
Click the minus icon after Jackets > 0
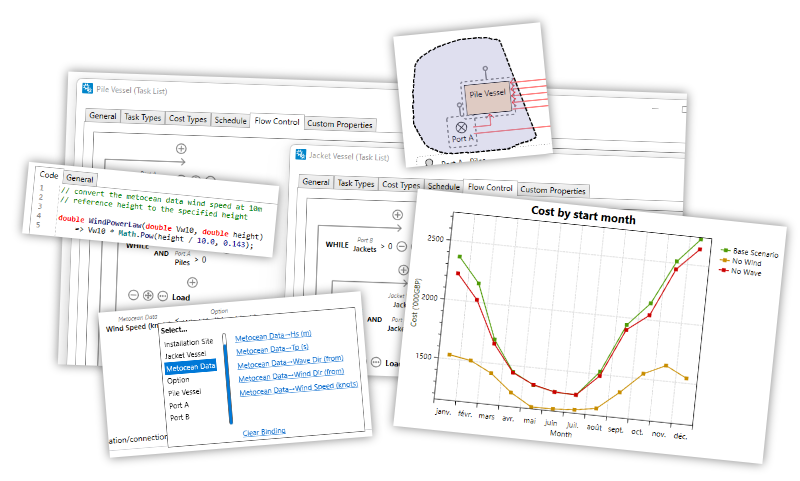[399, 246]
